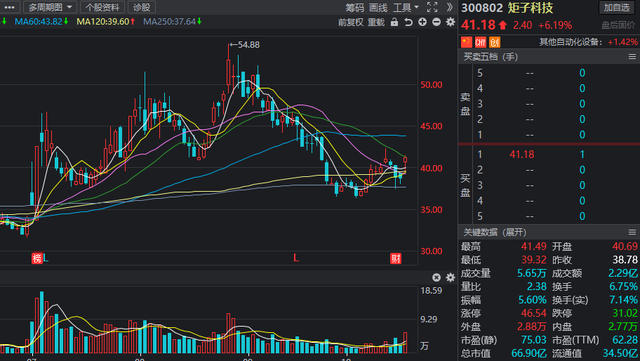Toggle 盘后固价 option

[x=618, y=25]
